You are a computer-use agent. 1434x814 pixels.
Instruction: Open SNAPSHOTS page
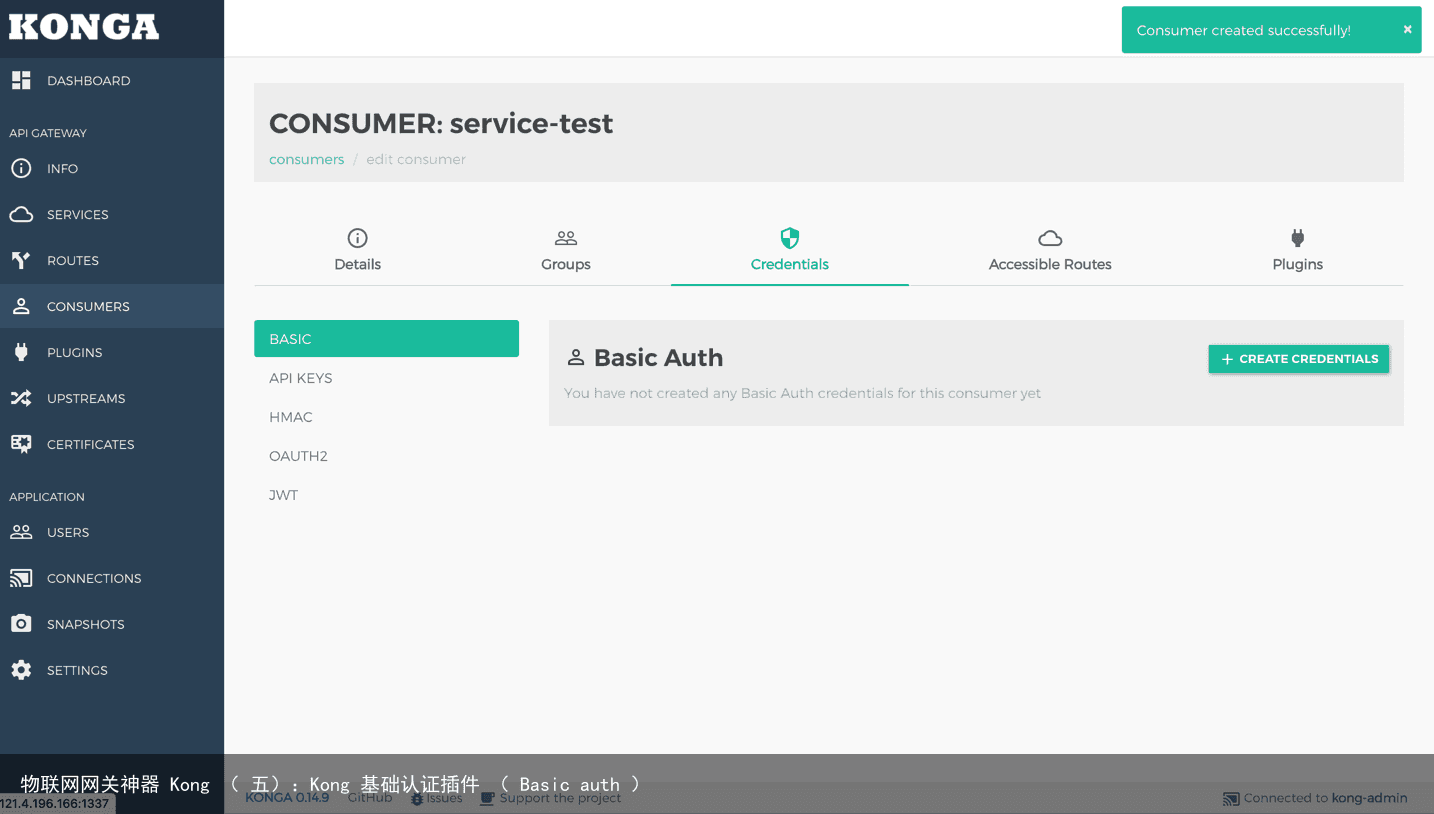(112, 624)
